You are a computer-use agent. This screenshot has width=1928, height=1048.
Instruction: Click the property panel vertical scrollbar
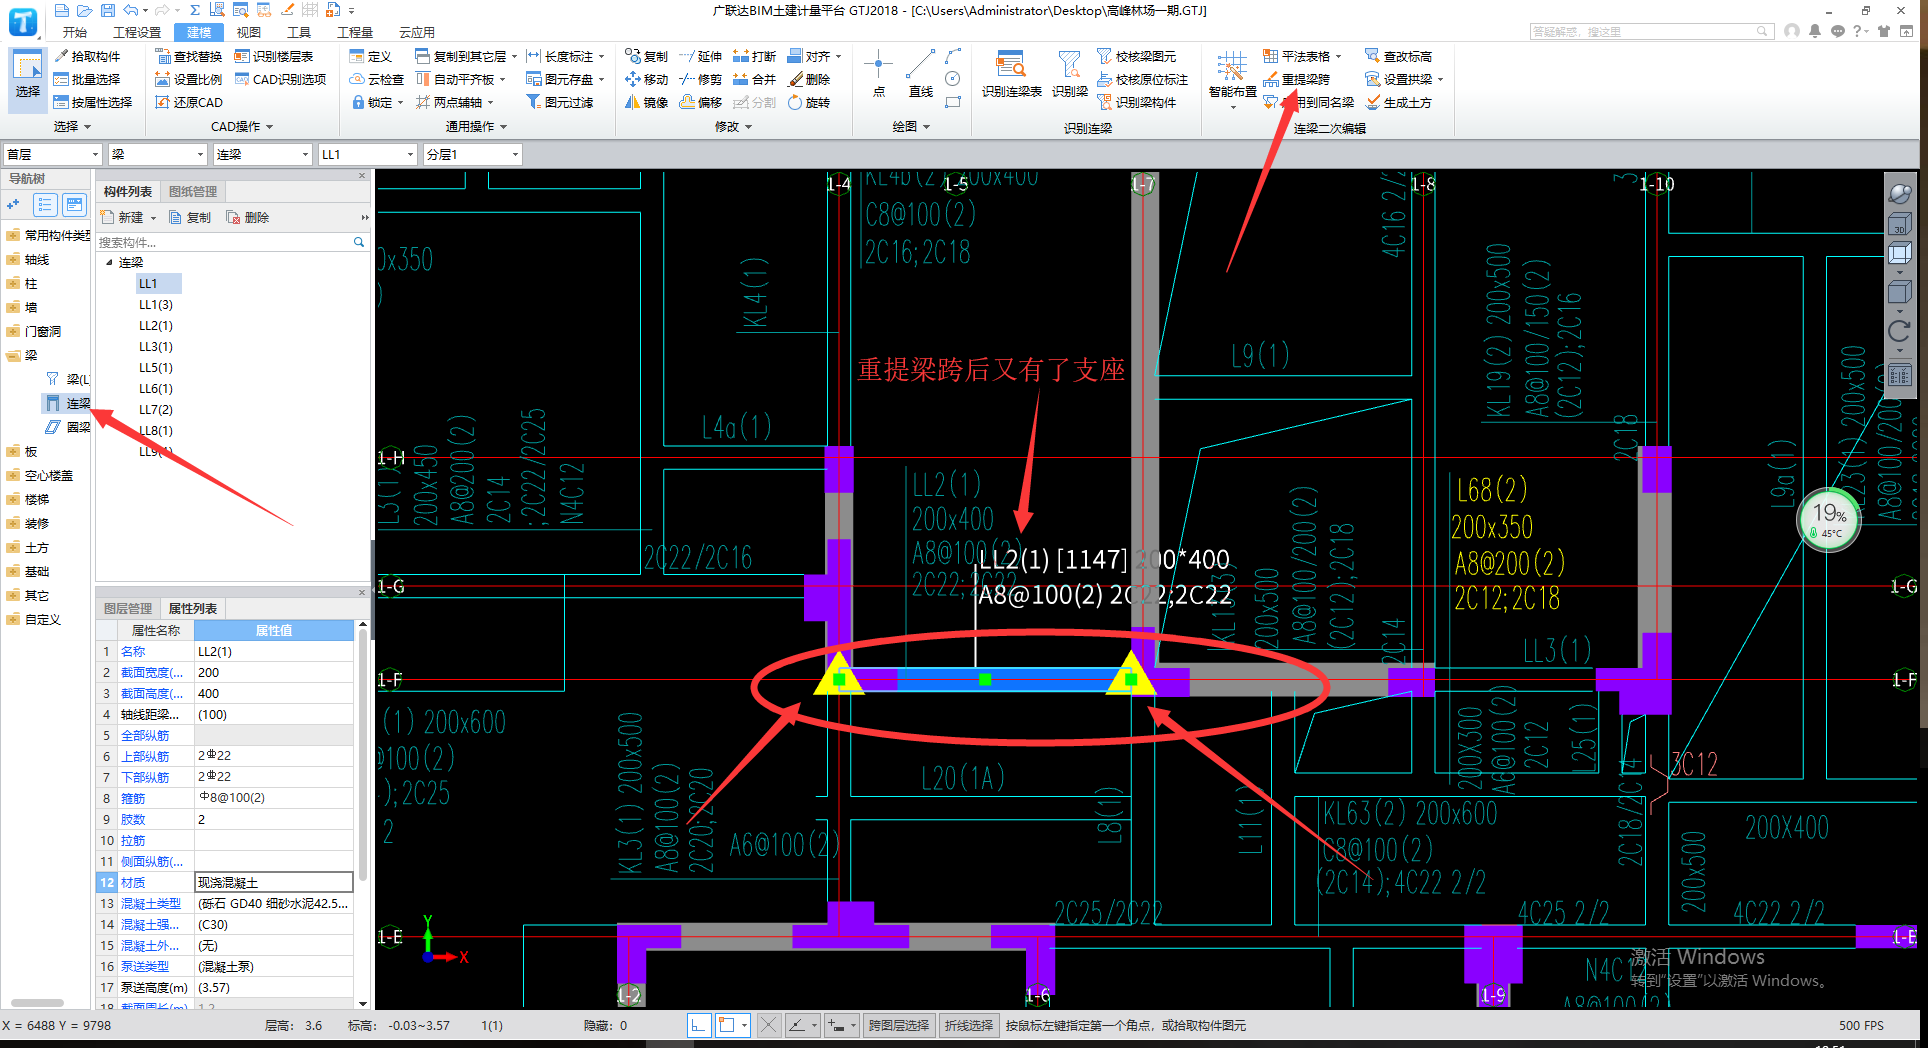(x=362, y=756)
